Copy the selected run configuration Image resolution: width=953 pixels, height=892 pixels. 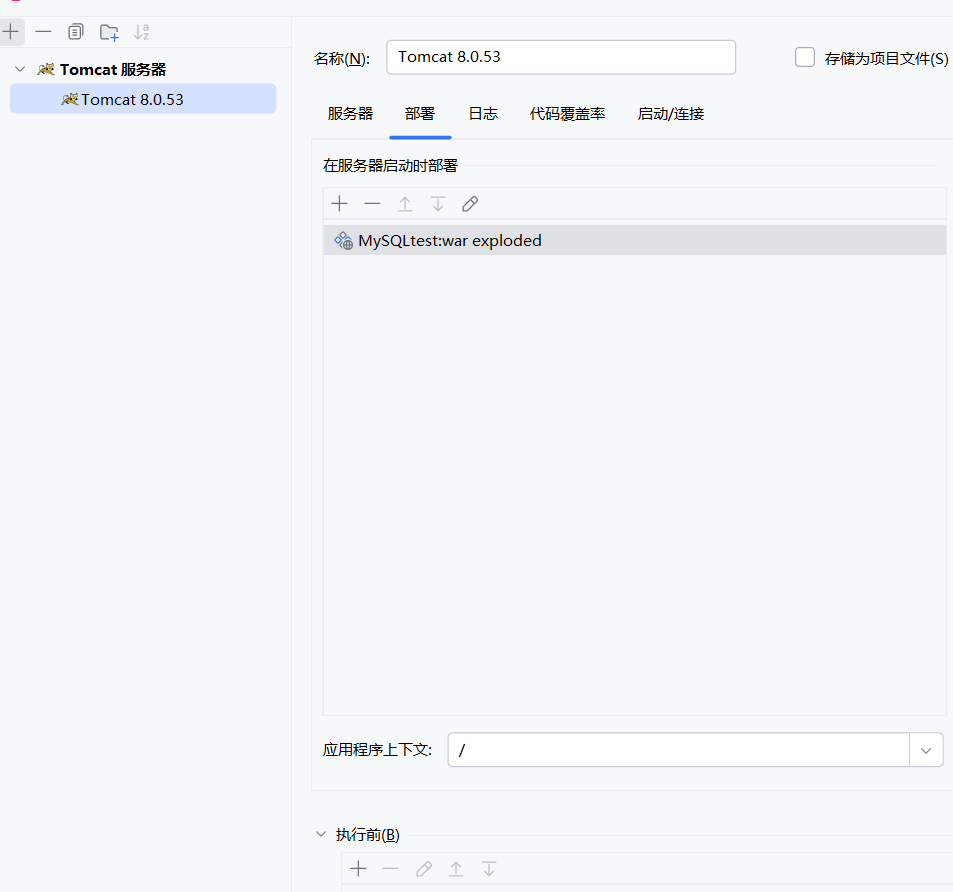point(75,32)
